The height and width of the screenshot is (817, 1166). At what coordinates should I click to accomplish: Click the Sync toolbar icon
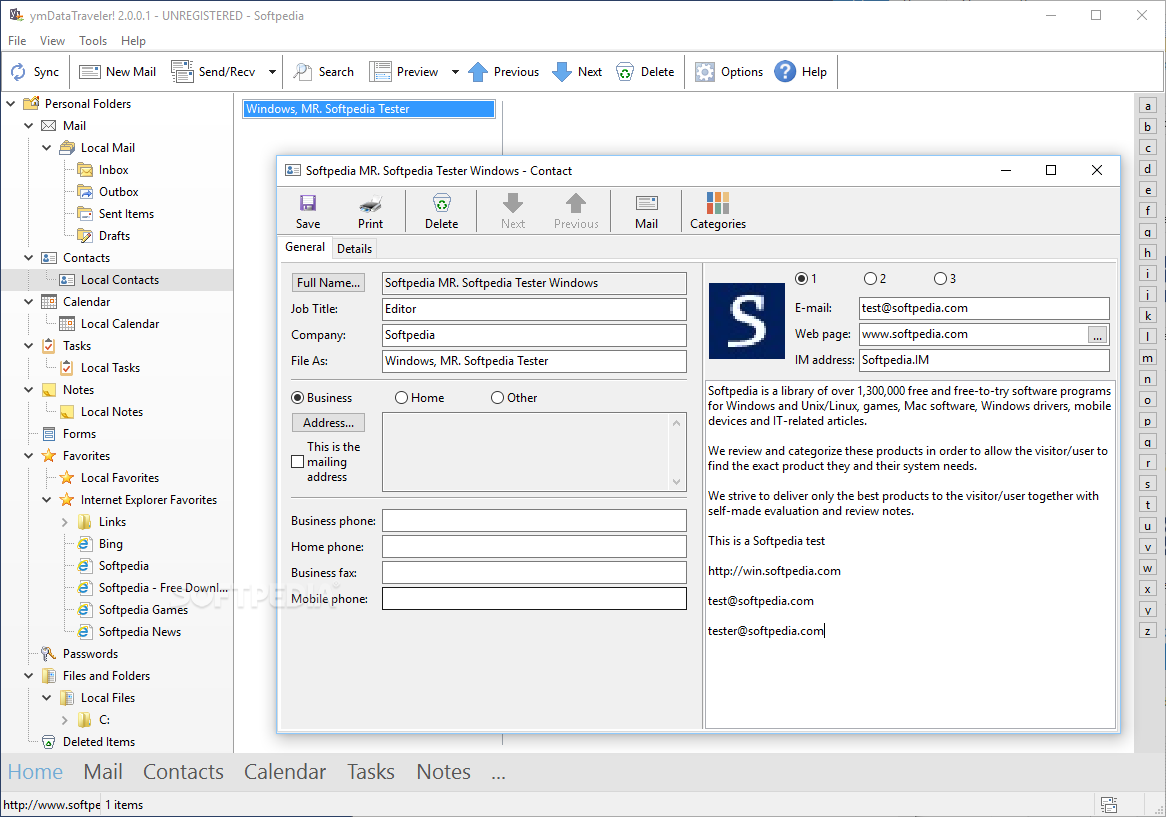coord(18,72)
